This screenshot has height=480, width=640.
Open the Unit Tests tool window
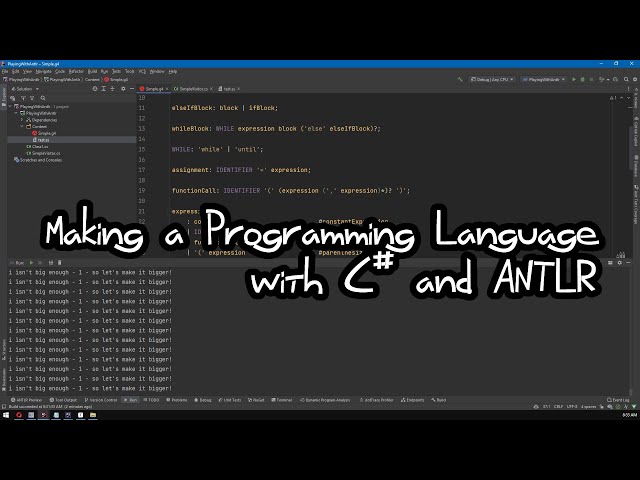[x=230, y=400]
